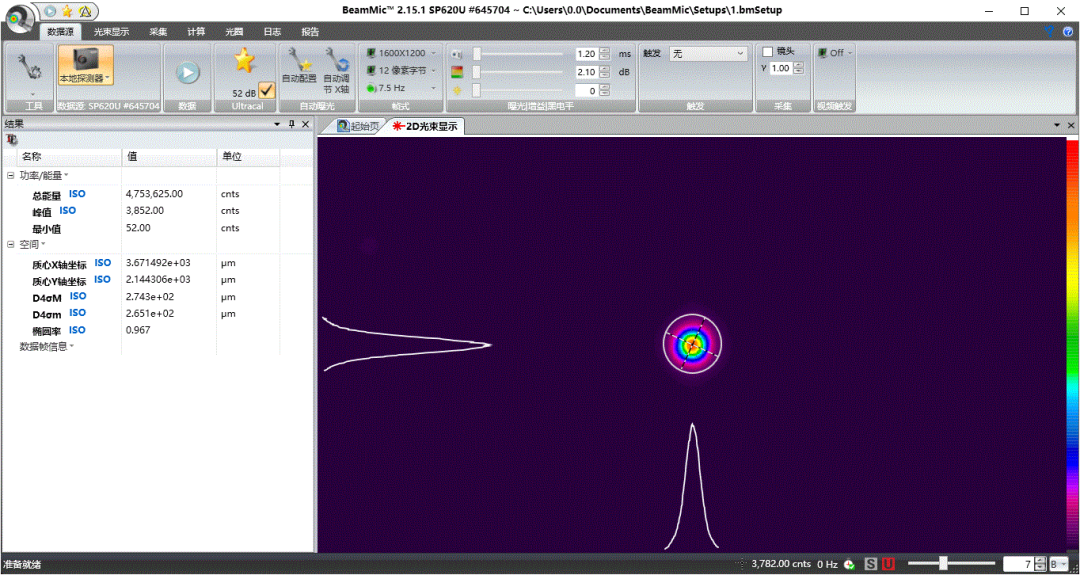Toggle the Ultracal 52 dB checkbox

(267, 90)
